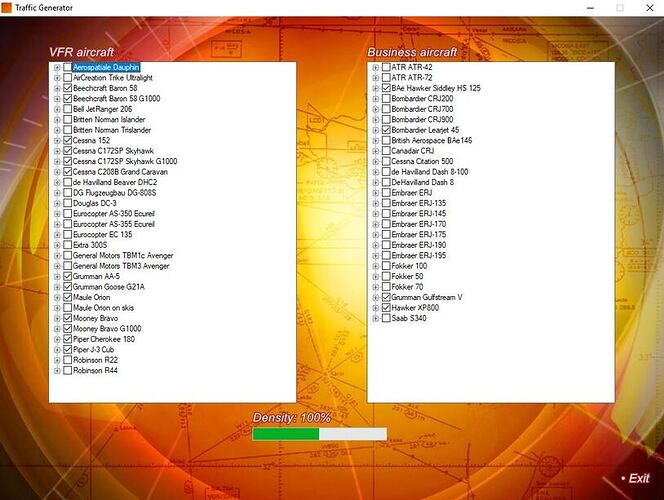Select the Embraer ERJ-175 label
664x500 pixels.
(x=419, y=235)
